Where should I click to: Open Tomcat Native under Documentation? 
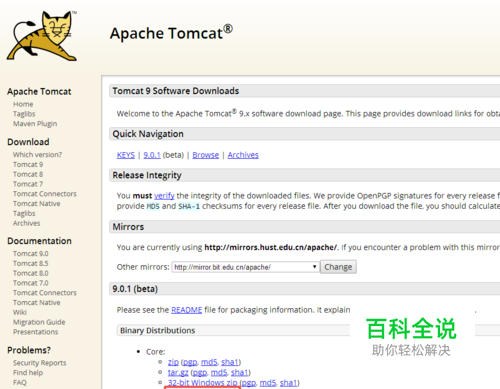tap(37, 303)
